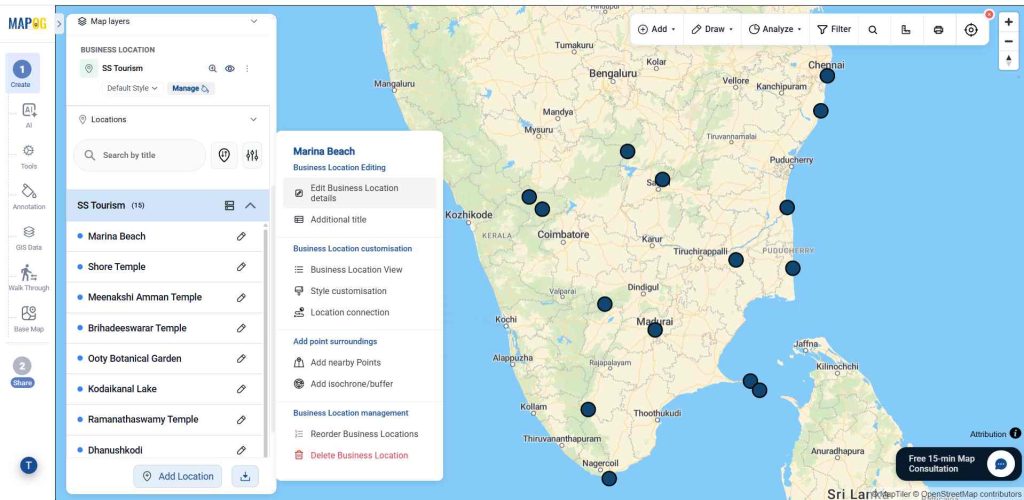The width and height of the screenshot is (1024, 500).
Task: Click the location pin sort button beside search
Action: pyautogui.click(x=224, y=155)
